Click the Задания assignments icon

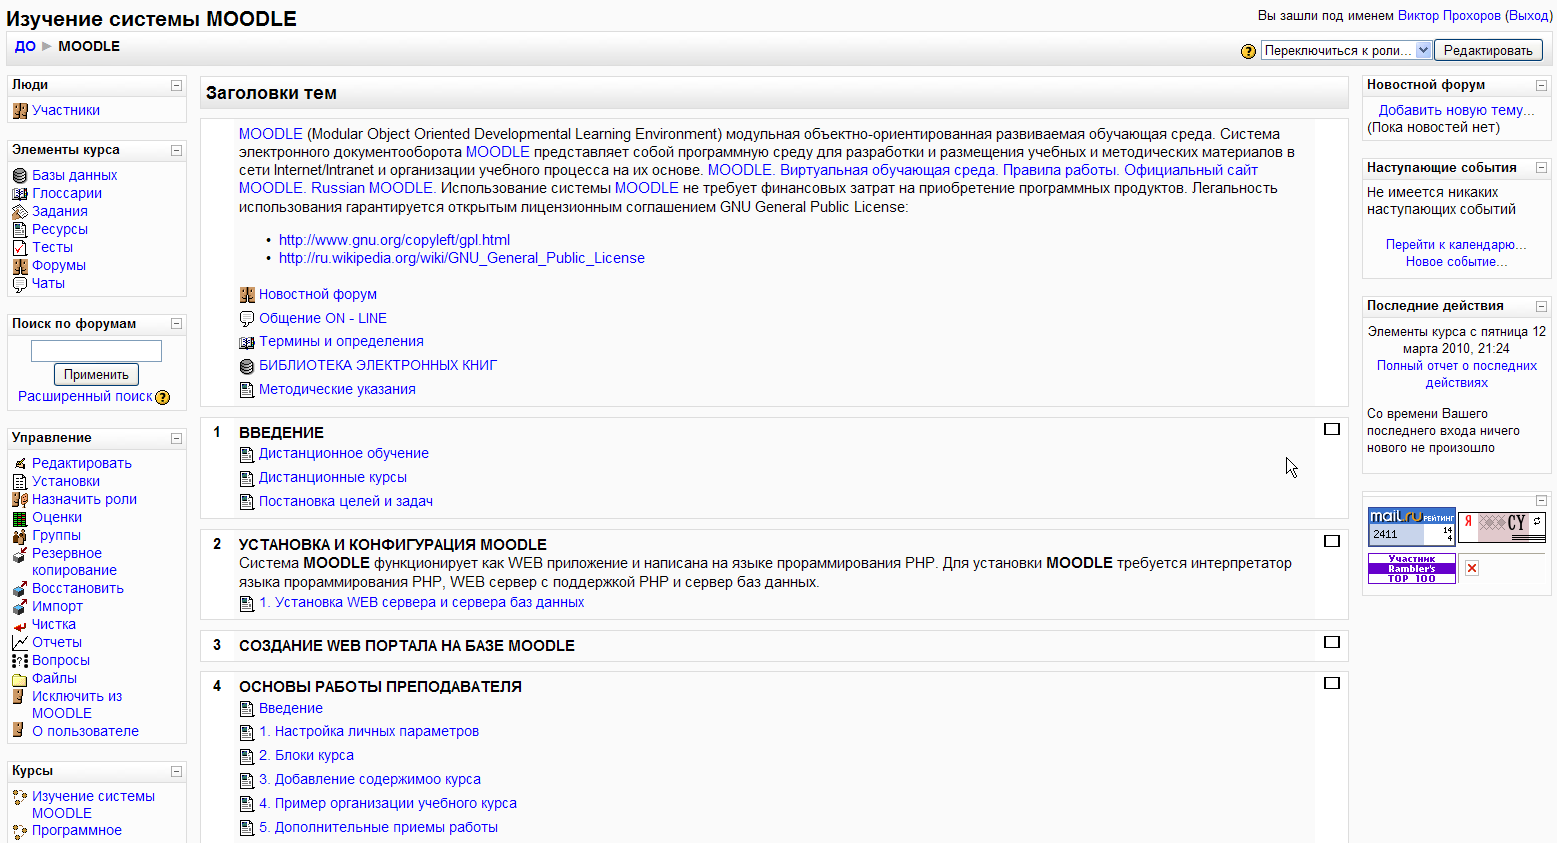click(x=20, y=212)
